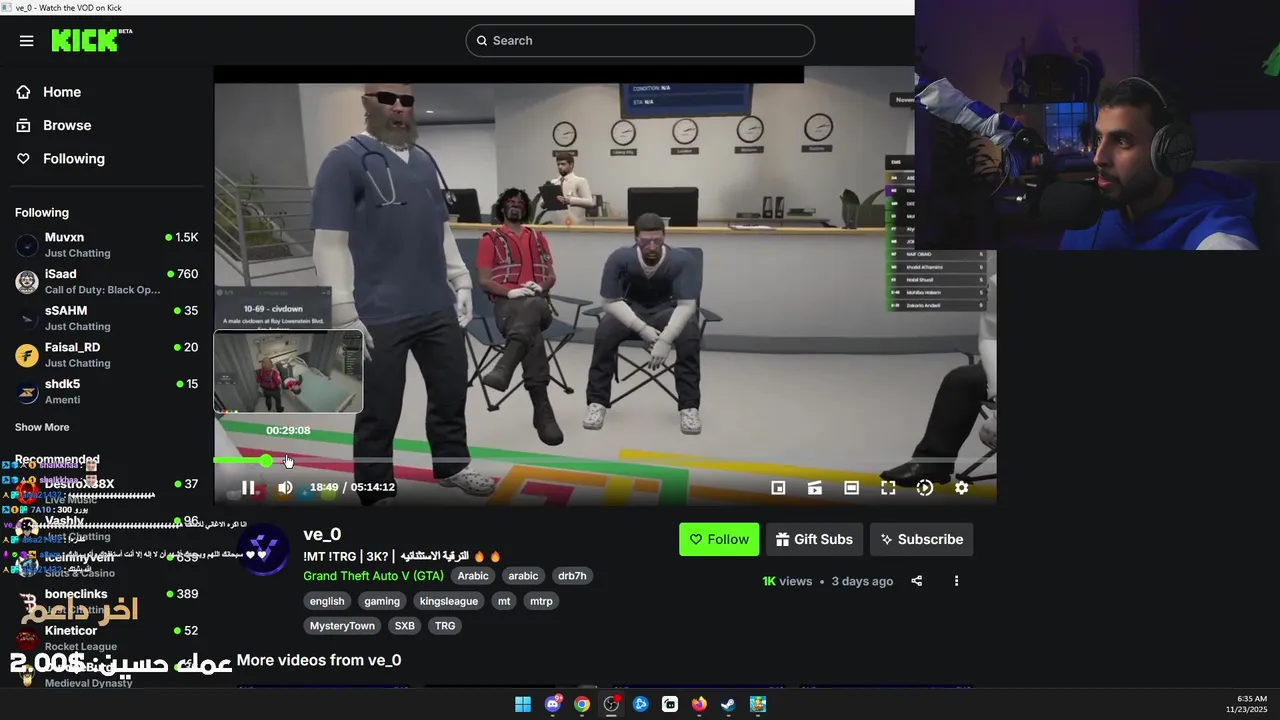This screenshot has width=1280, height=720.
Task: Open Gift Subs for ve_0
Action: (814, 539)
